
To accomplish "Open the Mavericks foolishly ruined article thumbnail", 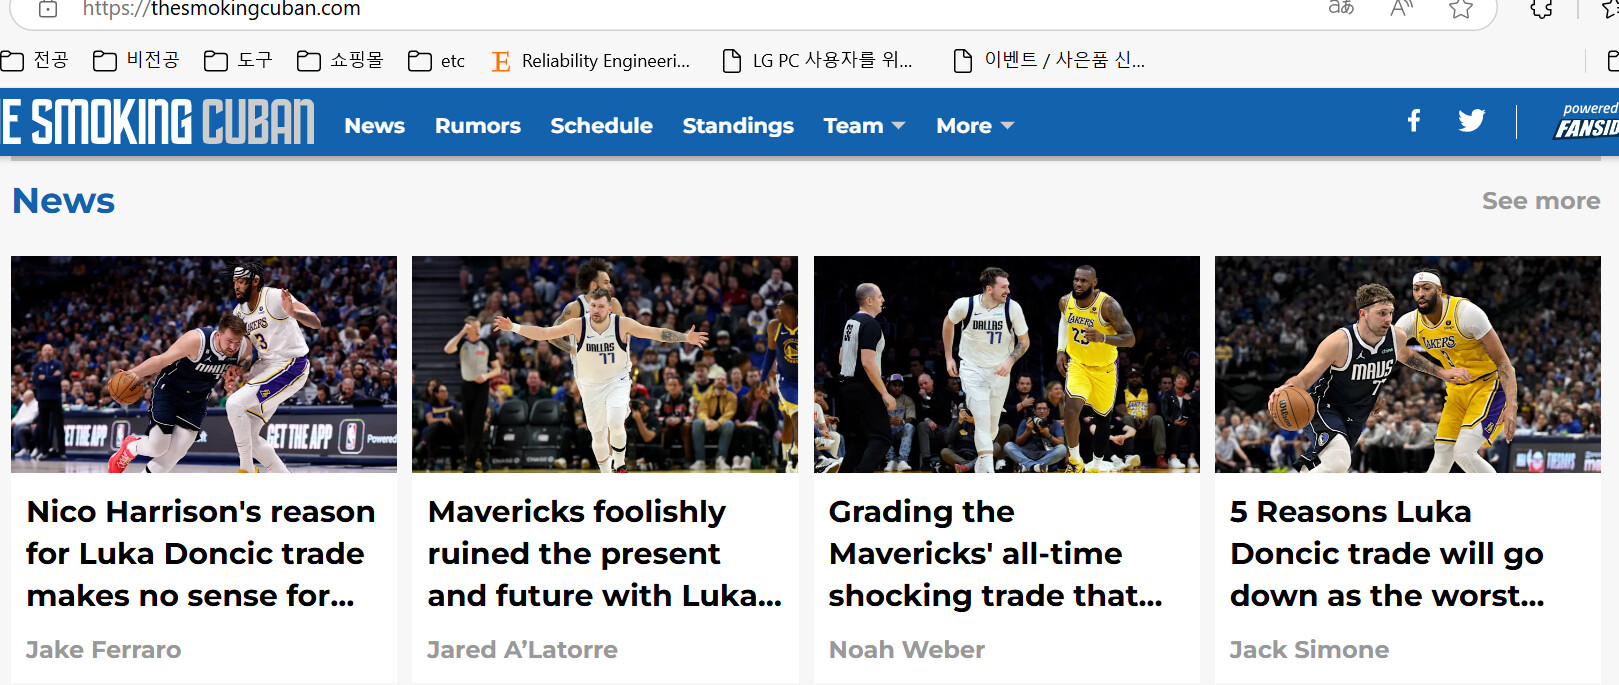I will pyautogui.click(x=605, y=364).
